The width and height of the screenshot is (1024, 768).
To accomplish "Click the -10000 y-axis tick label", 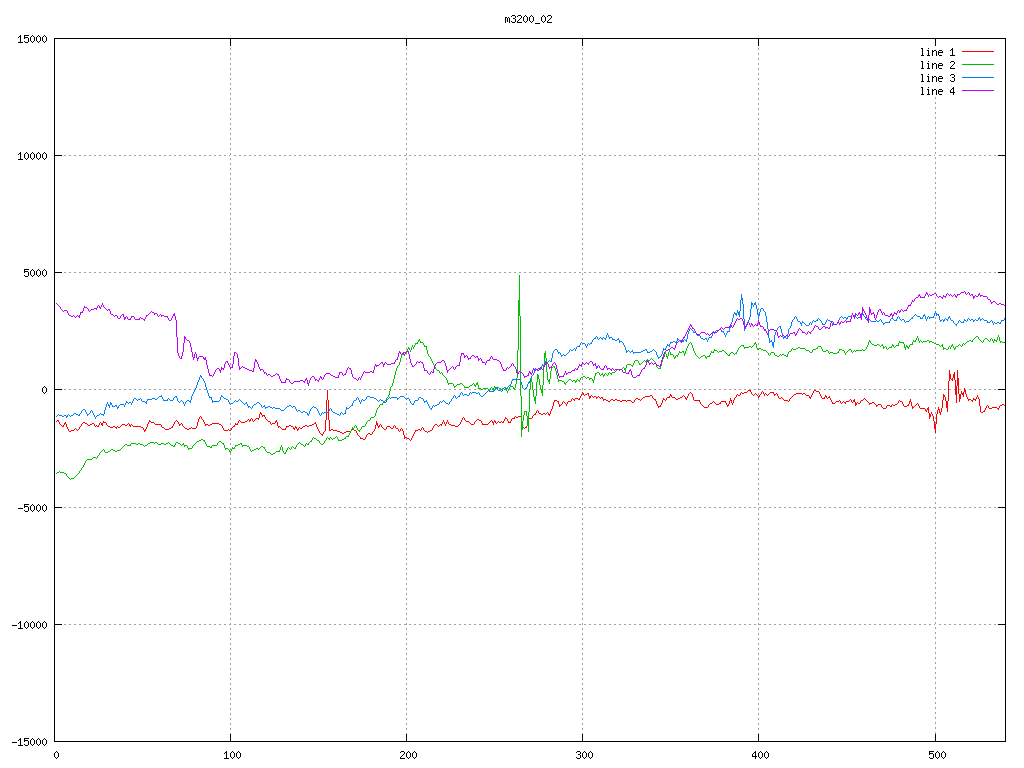I will (28, 624).
